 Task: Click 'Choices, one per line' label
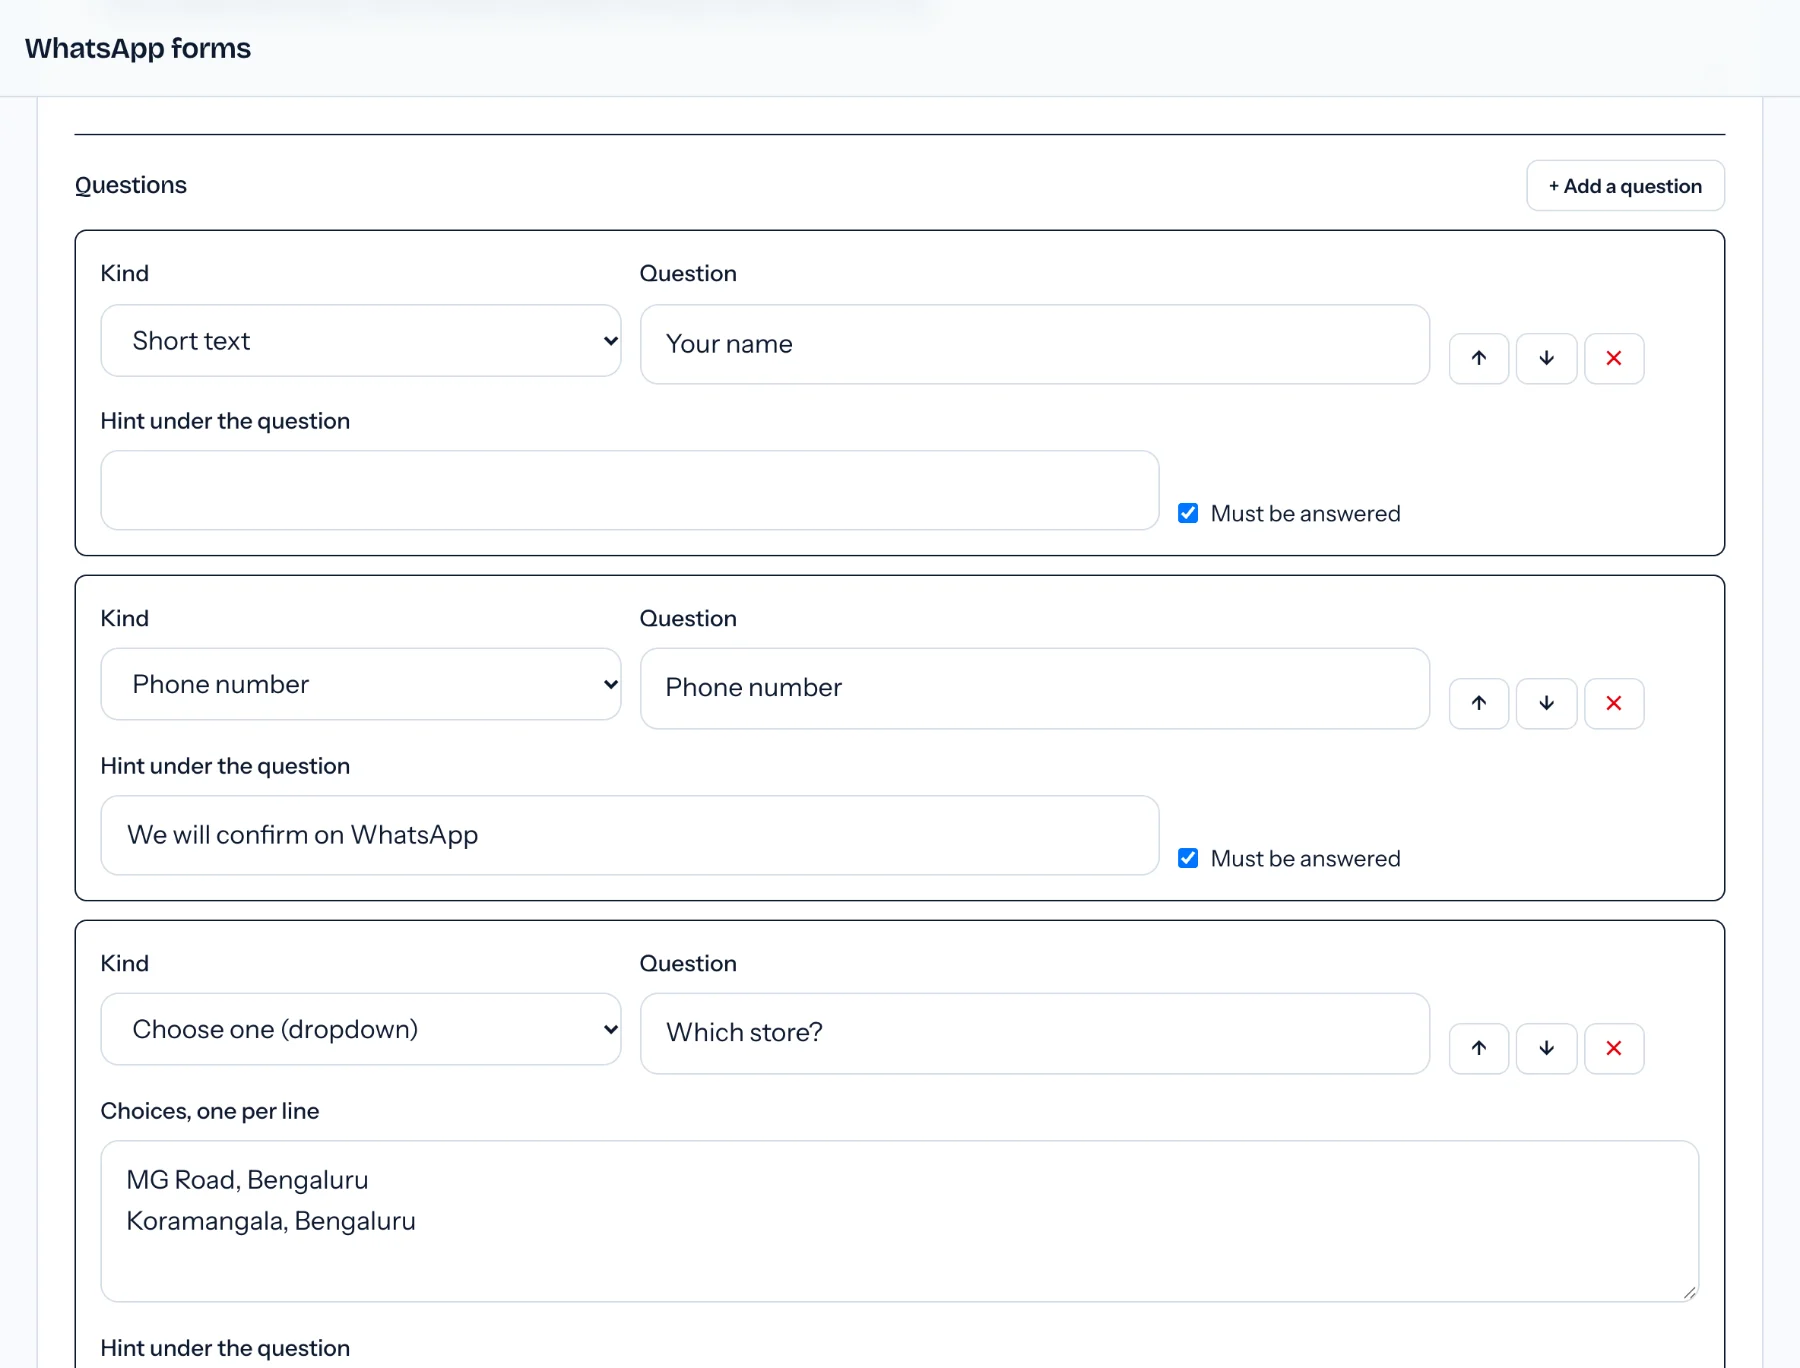point(210,1111)
